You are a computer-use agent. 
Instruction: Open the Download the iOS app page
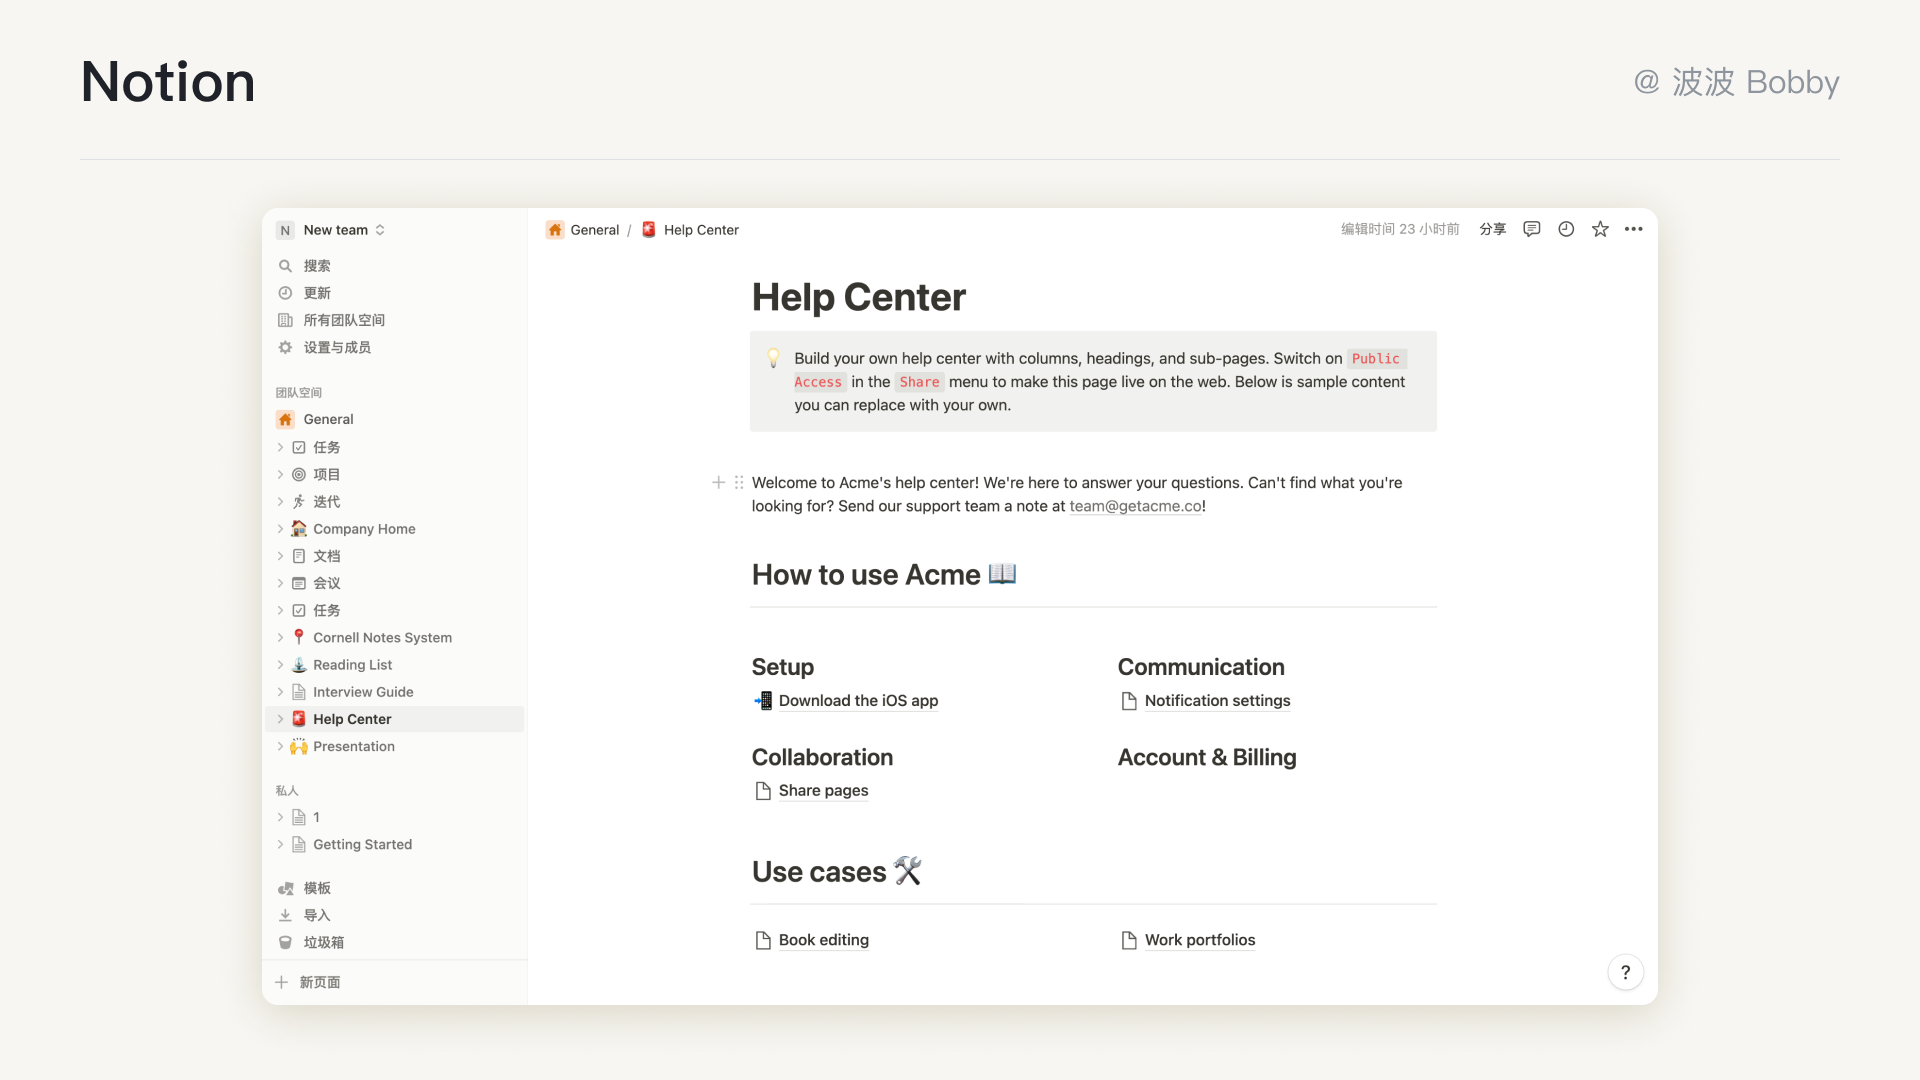point(857,701)
